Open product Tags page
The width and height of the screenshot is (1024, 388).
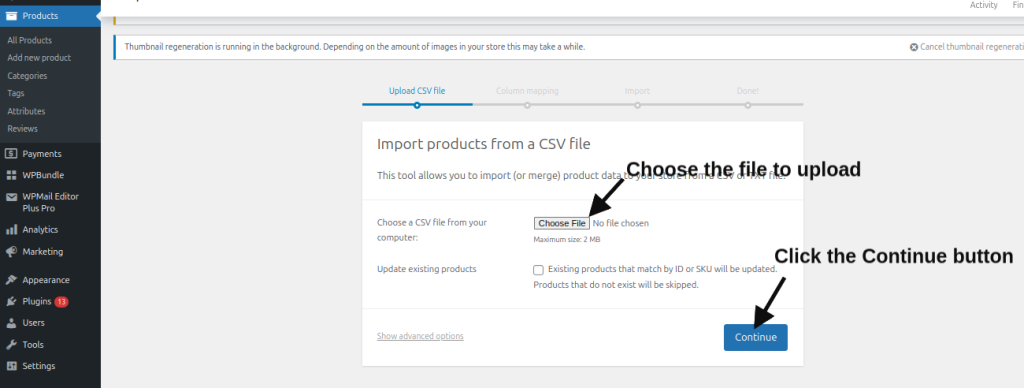[16, 93]
